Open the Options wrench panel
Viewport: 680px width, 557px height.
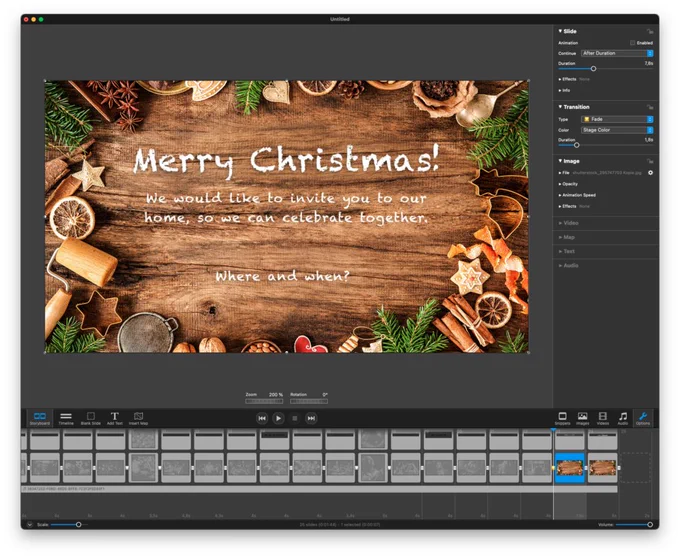click(643, 418)
